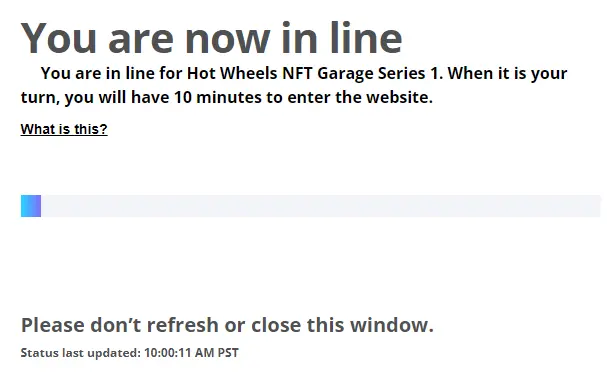Click "Please don't refresh or close this window" notice
This screenshot has width=607, height=378.
pyautogui.click(x=227, y=325)
